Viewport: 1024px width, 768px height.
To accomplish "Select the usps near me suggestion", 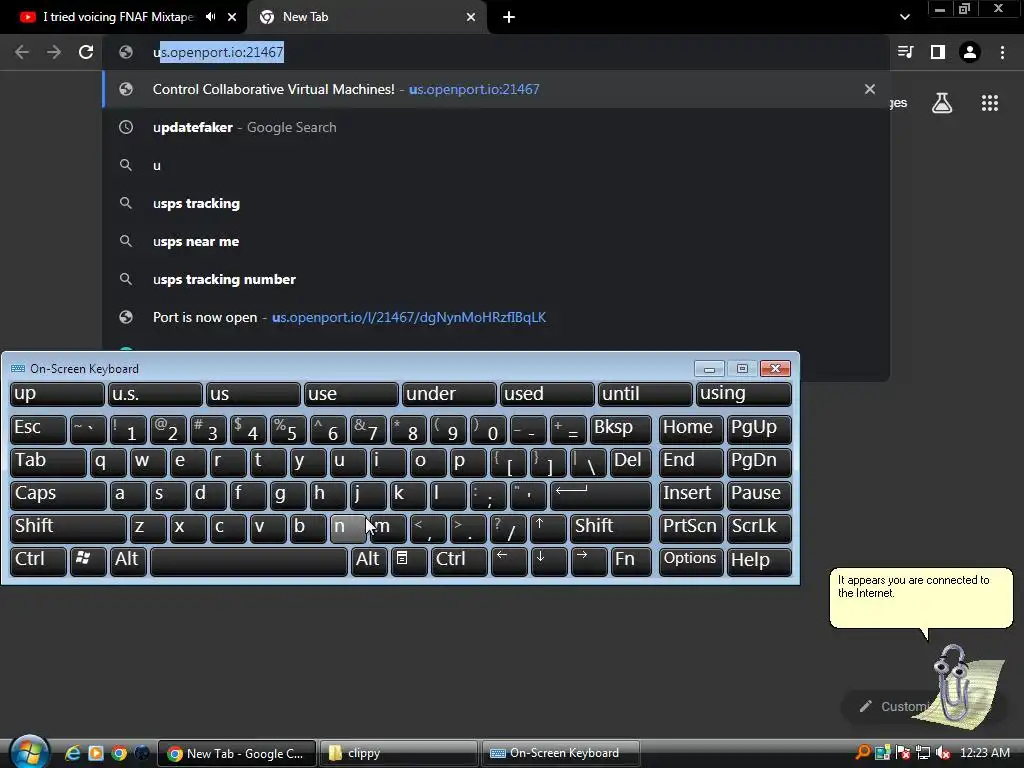I will tap(496, 241).
